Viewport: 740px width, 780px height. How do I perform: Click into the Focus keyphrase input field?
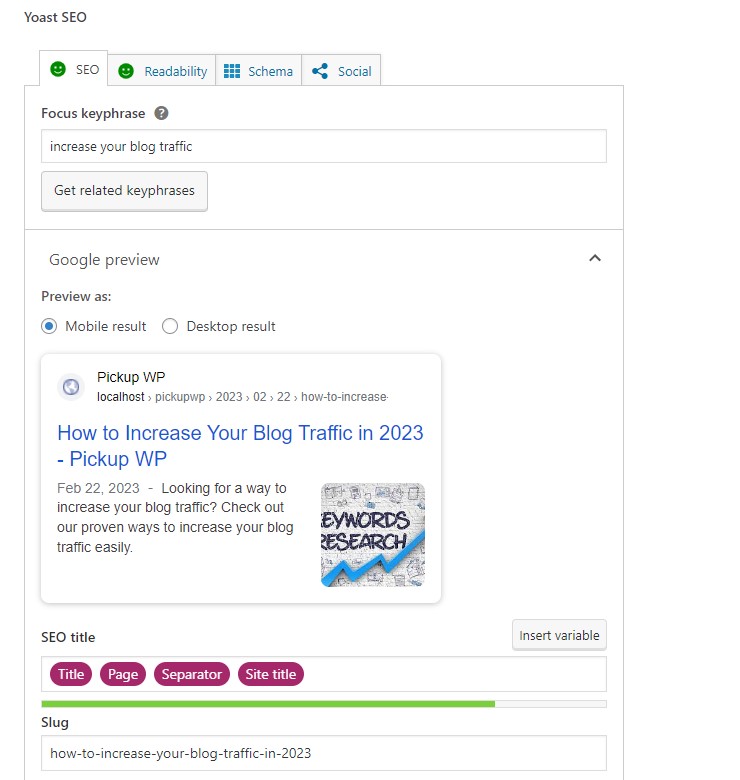pyautogui.click(x=323, y=146)
